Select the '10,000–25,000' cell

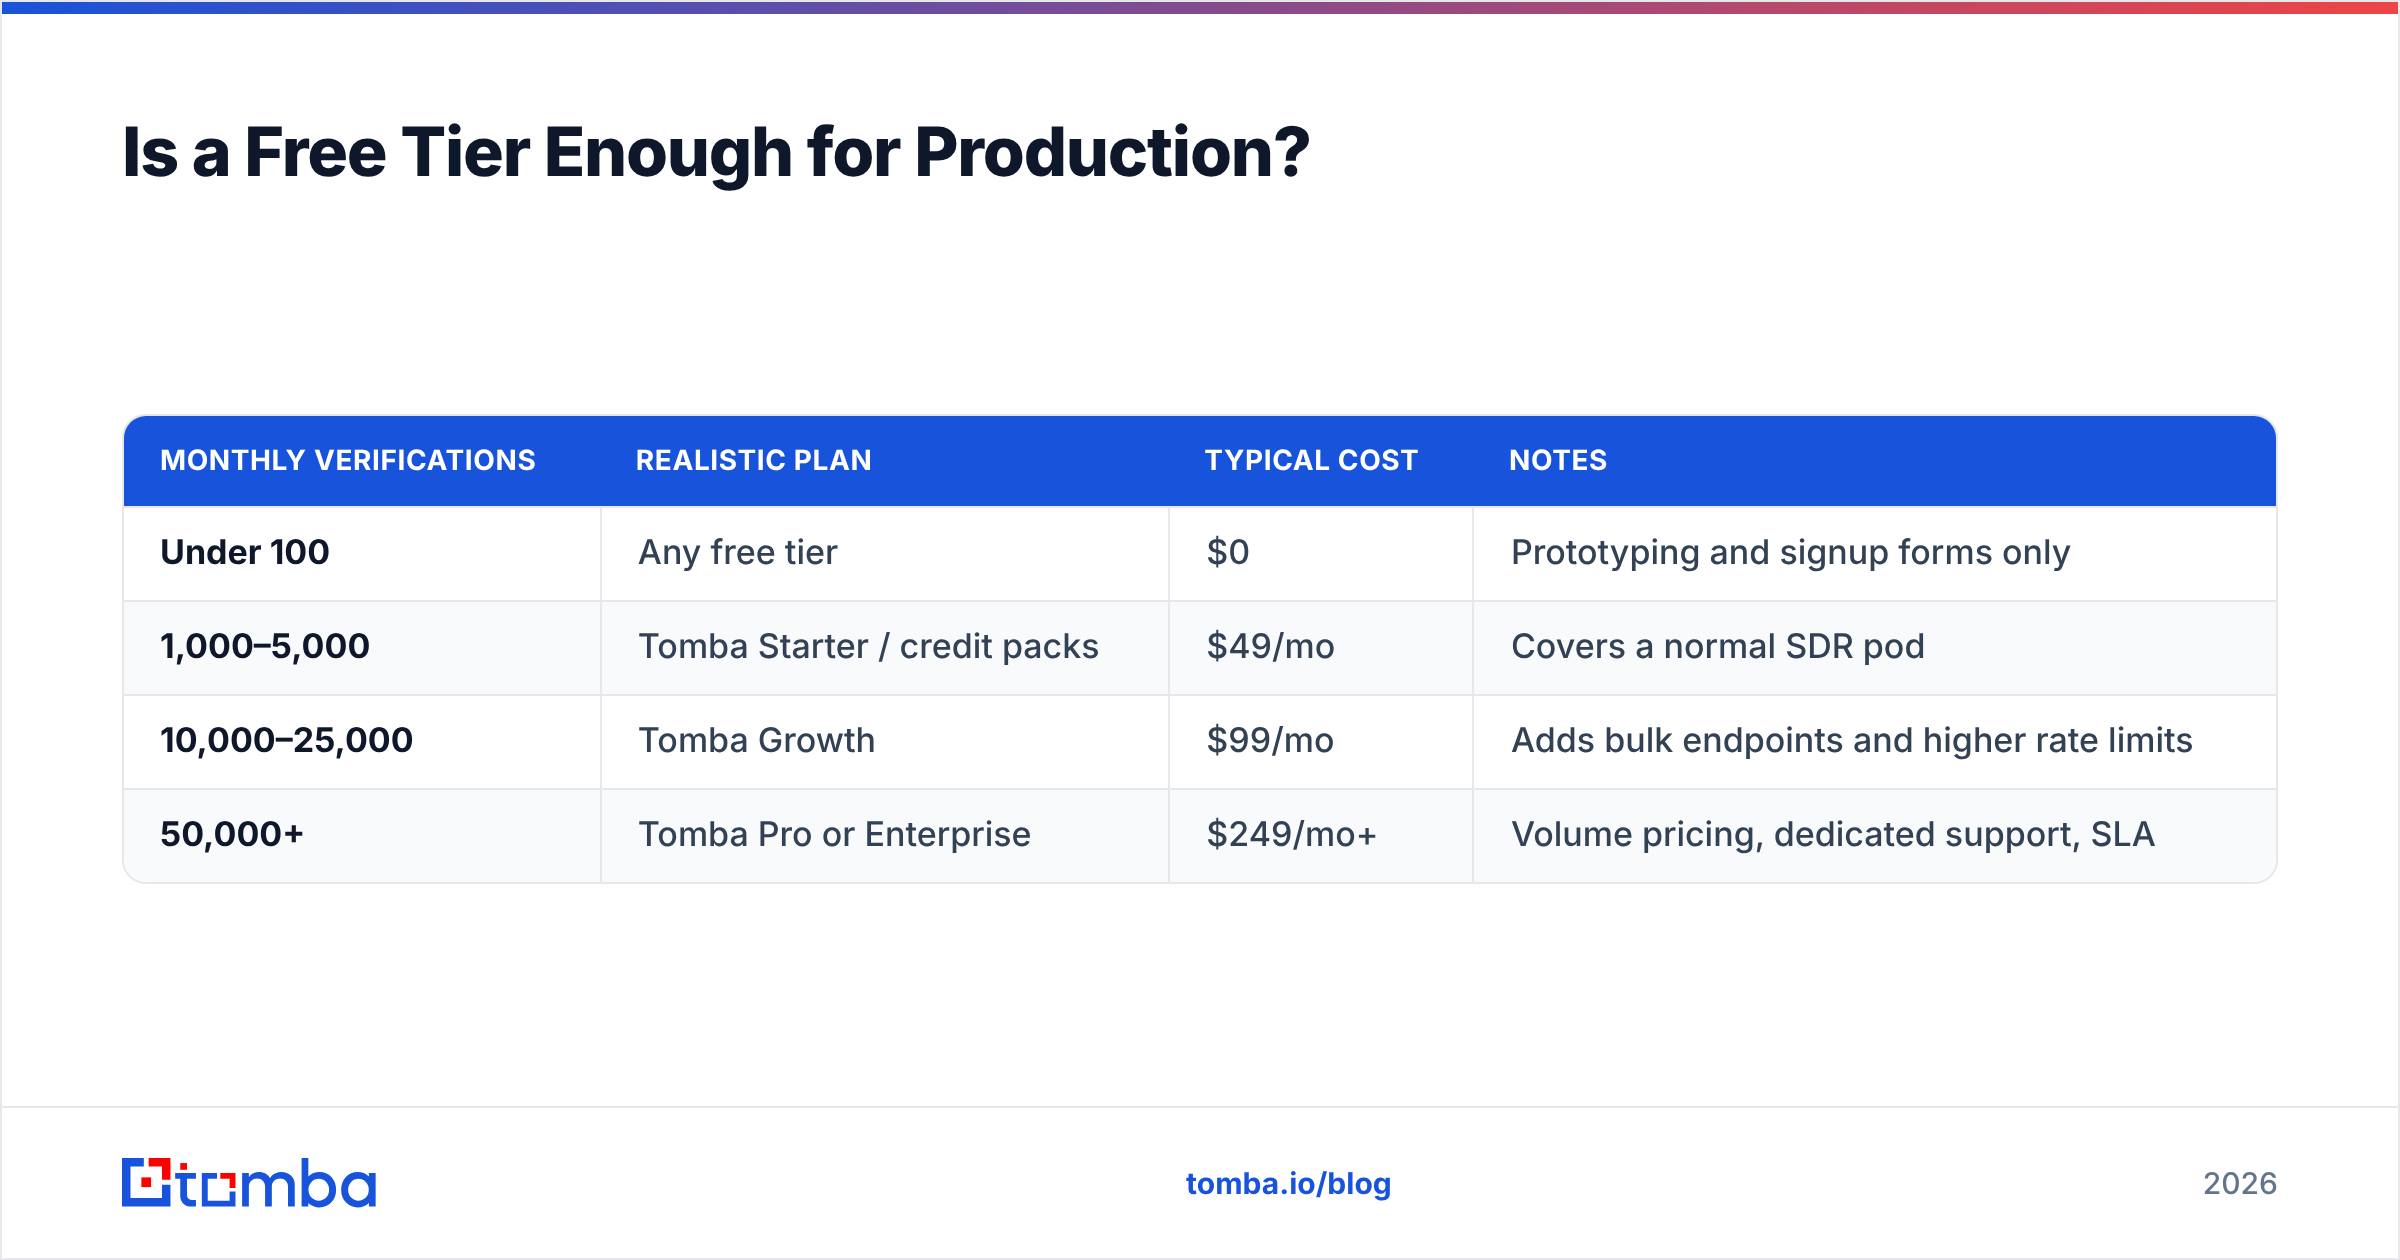click(x=362, y=741)
